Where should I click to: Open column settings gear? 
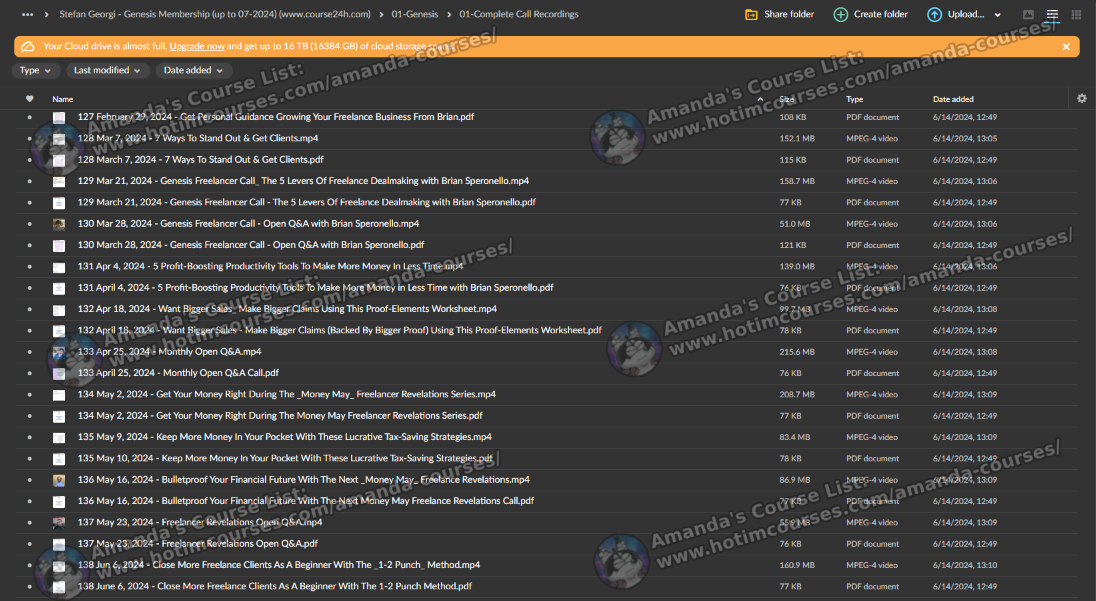pyautogui.click(x=1081, y=98)
